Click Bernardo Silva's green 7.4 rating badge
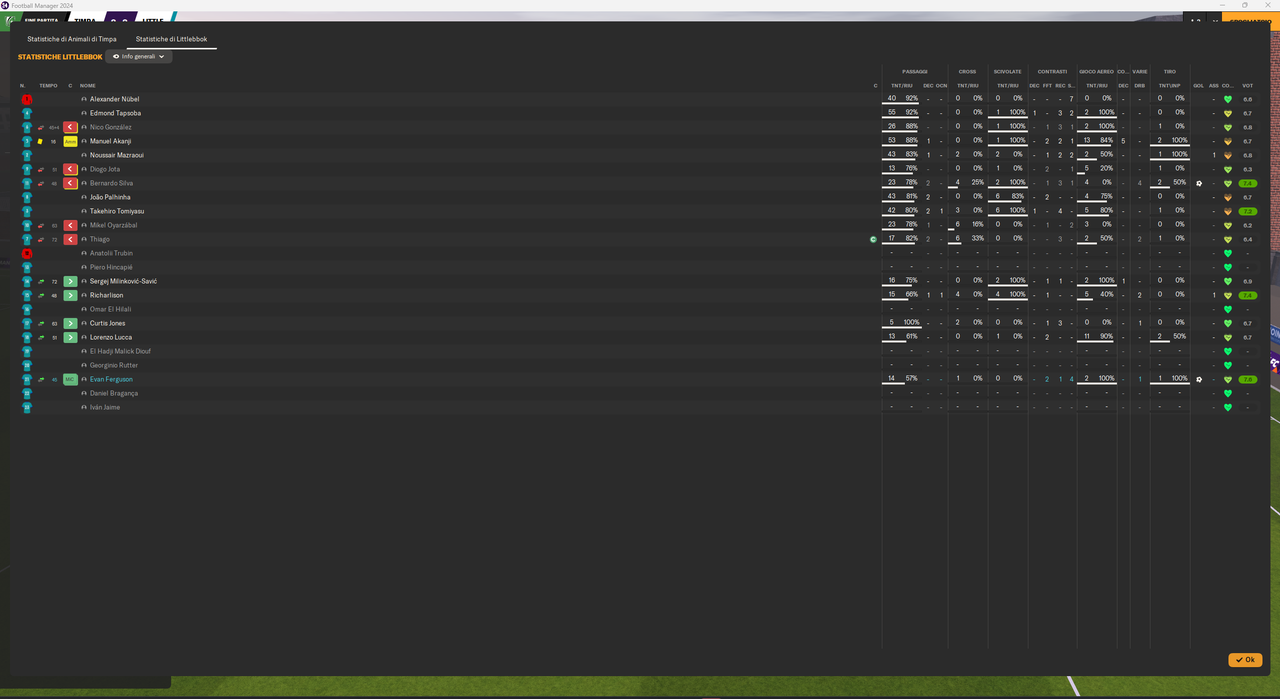1280x699 pixels. coord(1247,183)
